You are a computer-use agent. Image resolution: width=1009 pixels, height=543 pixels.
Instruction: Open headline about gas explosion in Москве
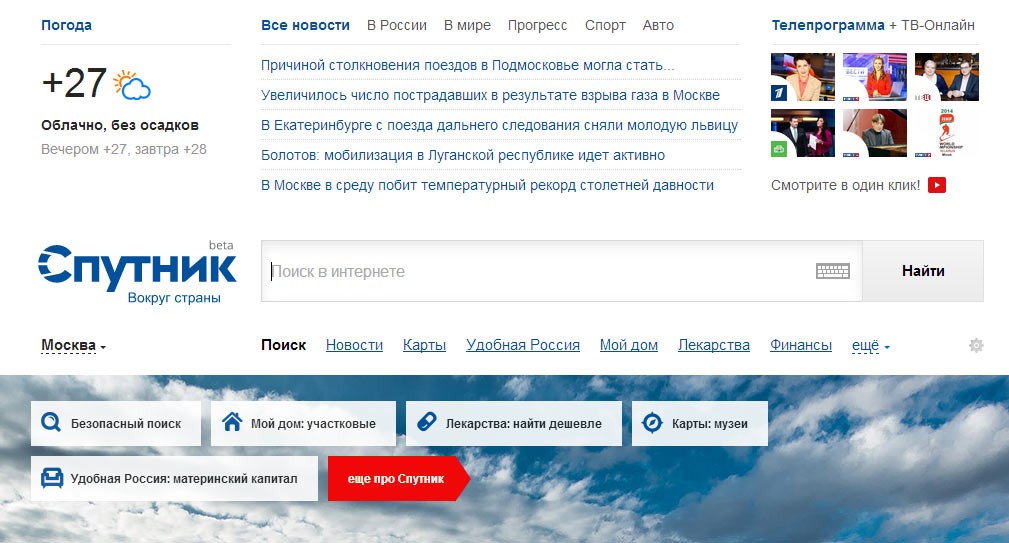[x=490, y=95]
